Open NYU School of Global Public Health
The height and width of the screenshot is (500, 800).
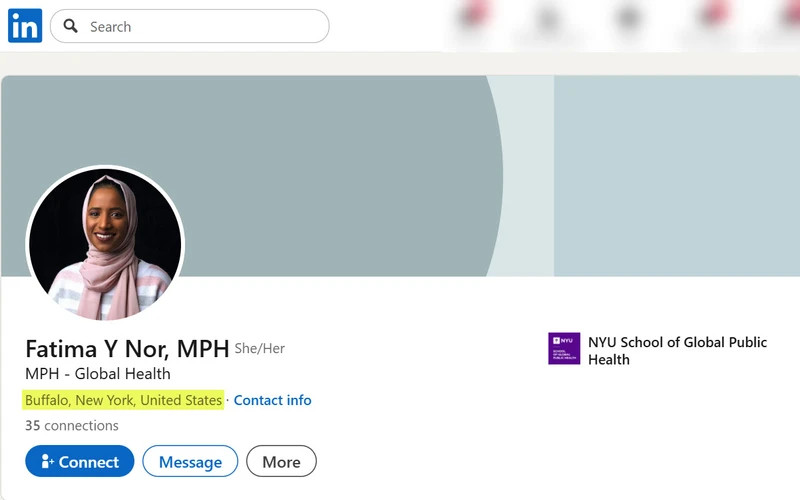(x=677, y=351)
